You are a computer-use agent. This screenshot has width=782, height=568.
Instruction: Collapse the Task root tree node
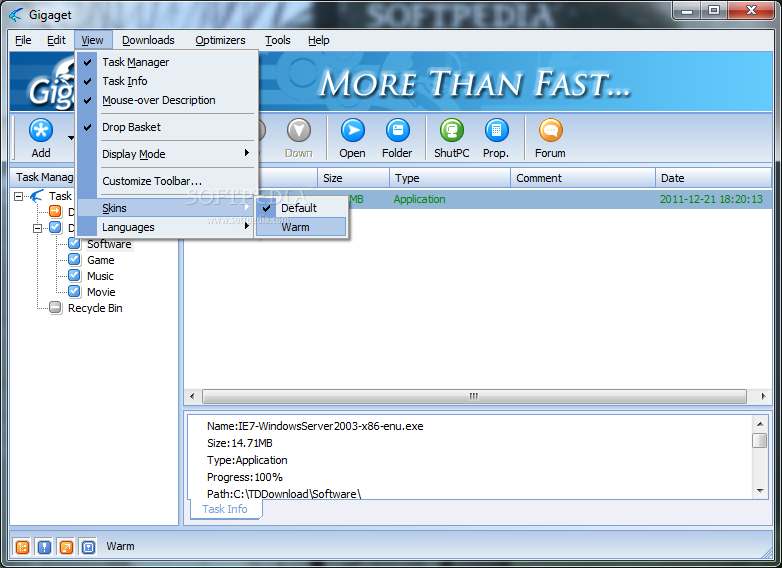[18, 196]
